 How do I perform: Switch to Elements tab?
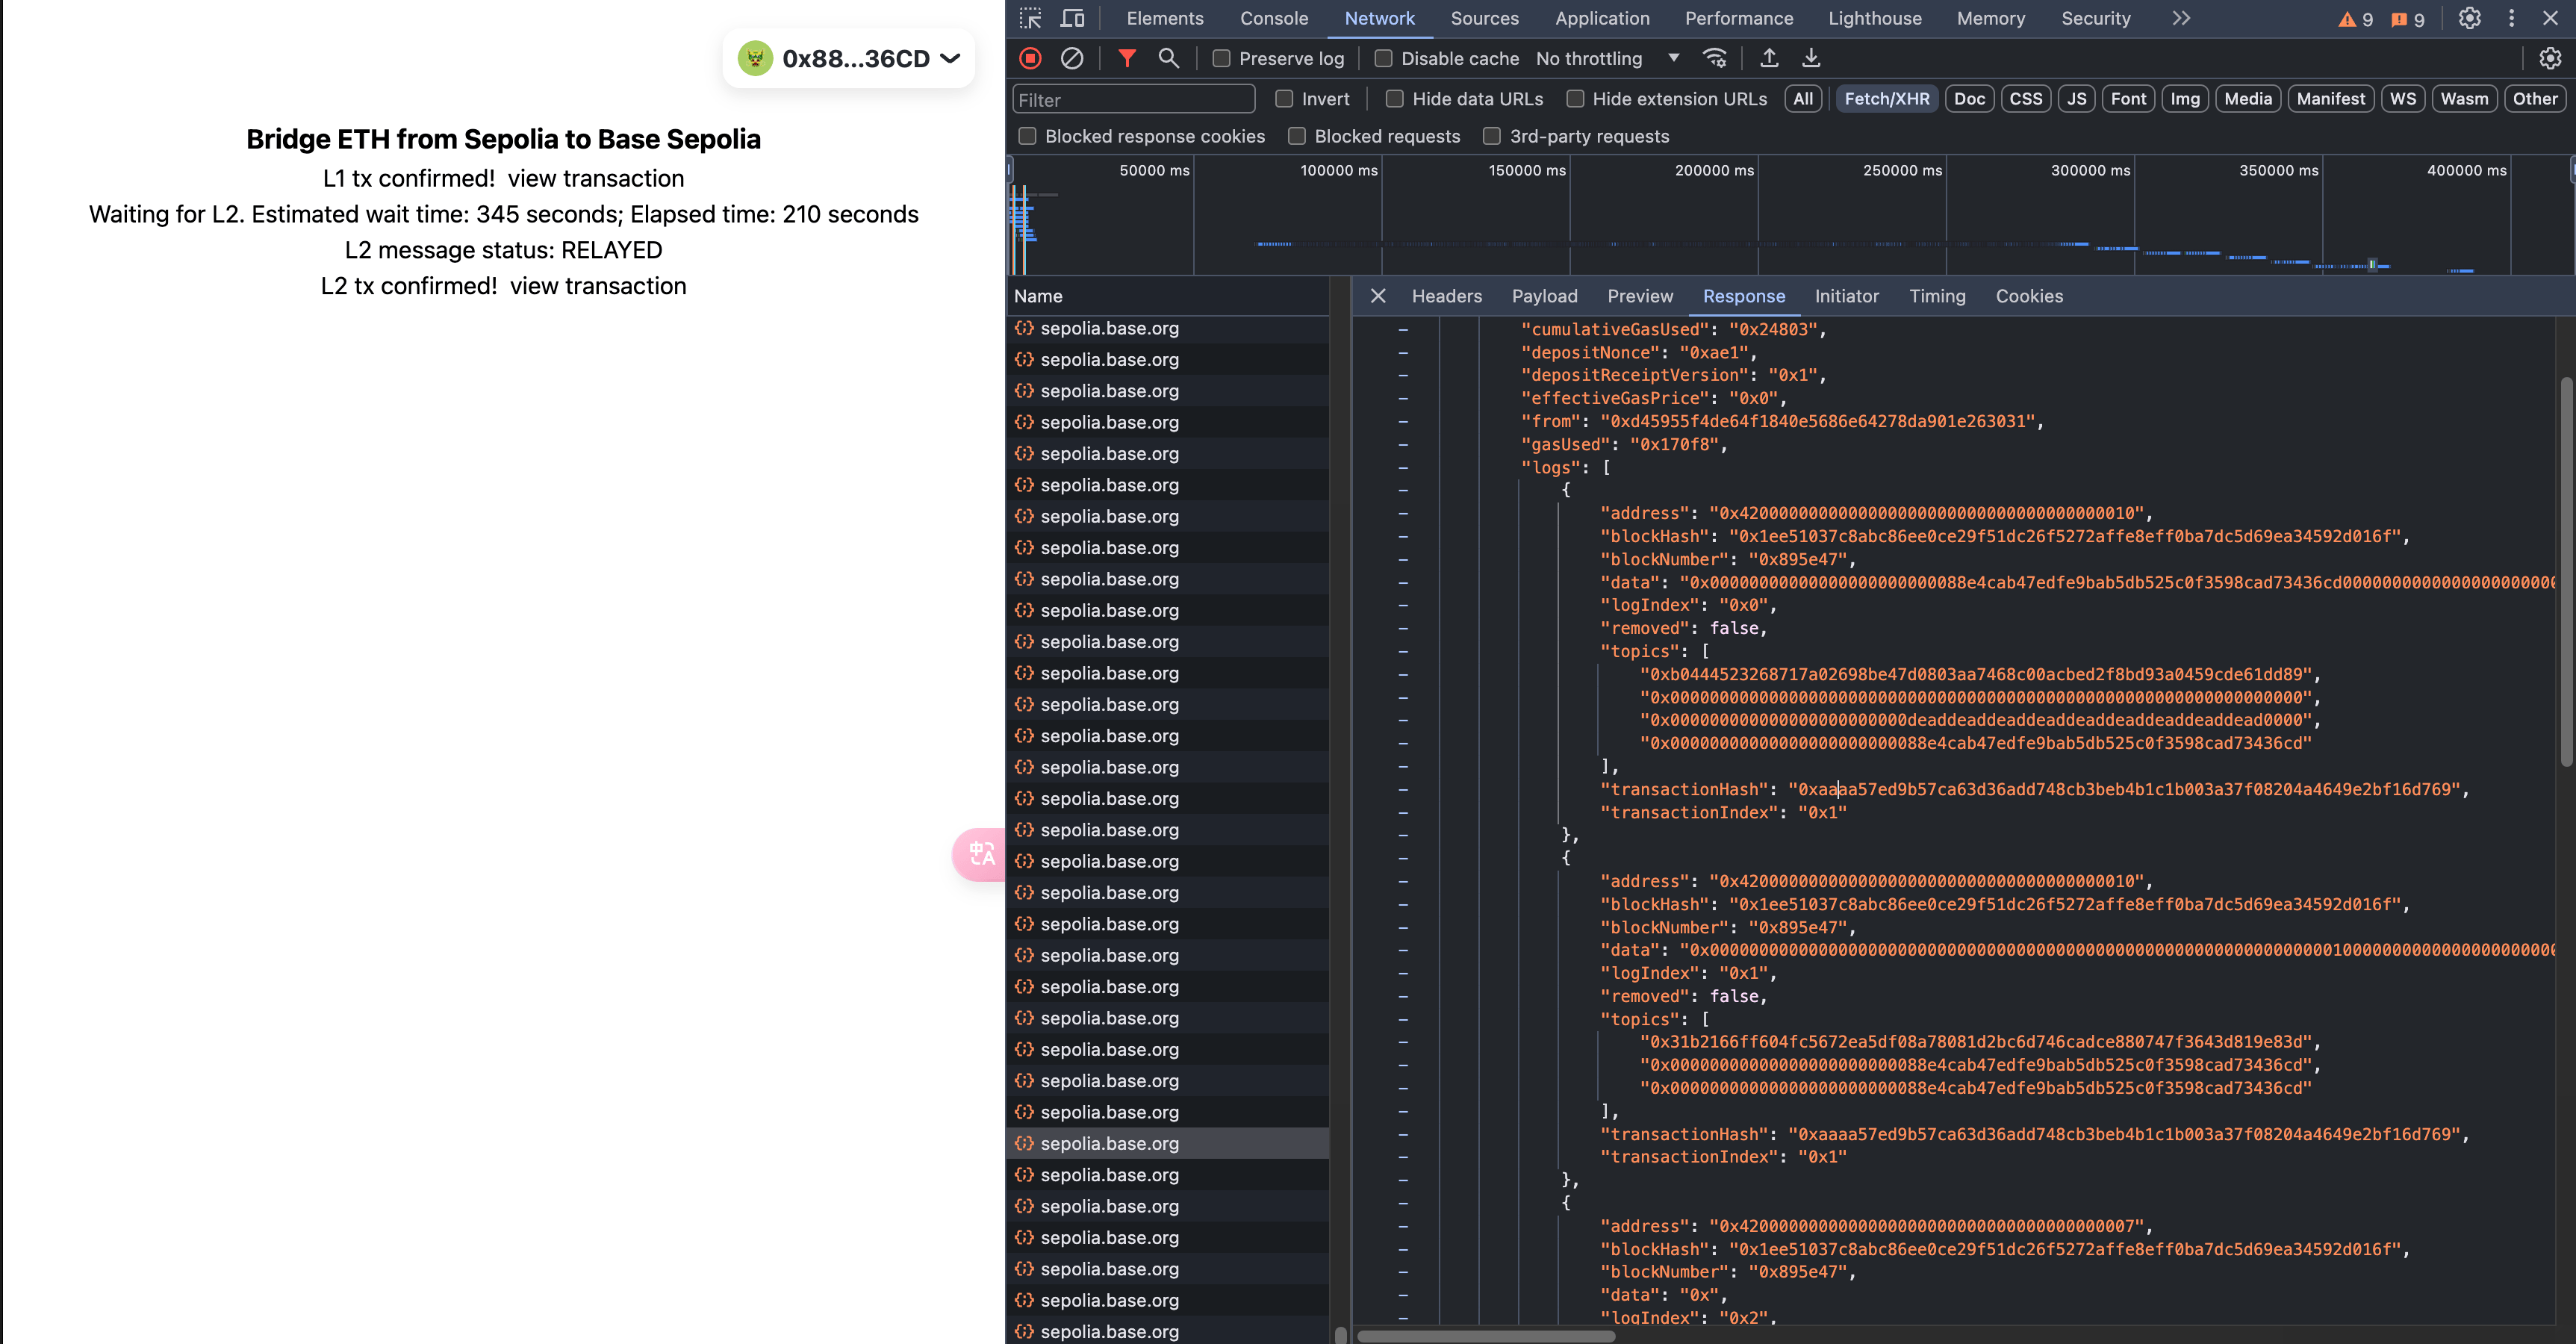1164,18
